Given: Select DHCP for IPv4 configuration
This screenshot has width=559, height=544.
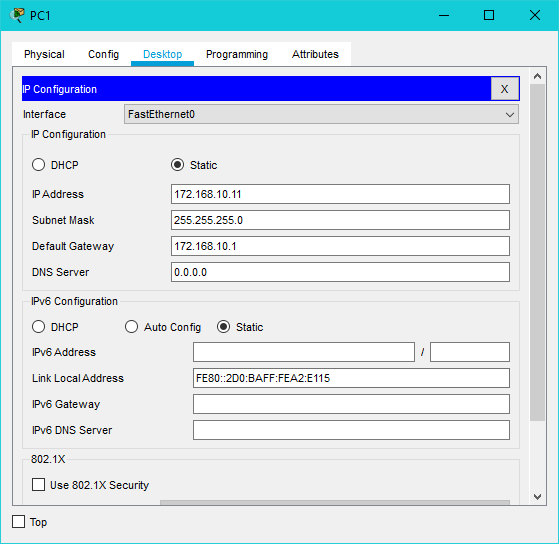Looking at the screenshot, I should (39, 165).
